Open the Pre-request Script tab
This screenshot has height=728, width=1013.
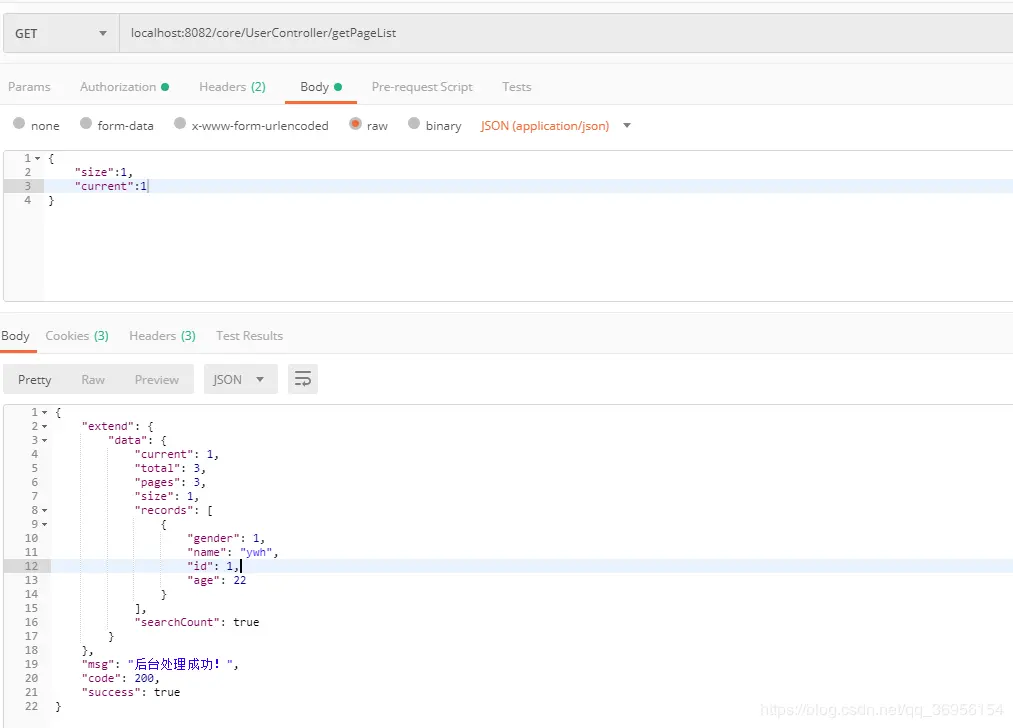coord(422,87)
